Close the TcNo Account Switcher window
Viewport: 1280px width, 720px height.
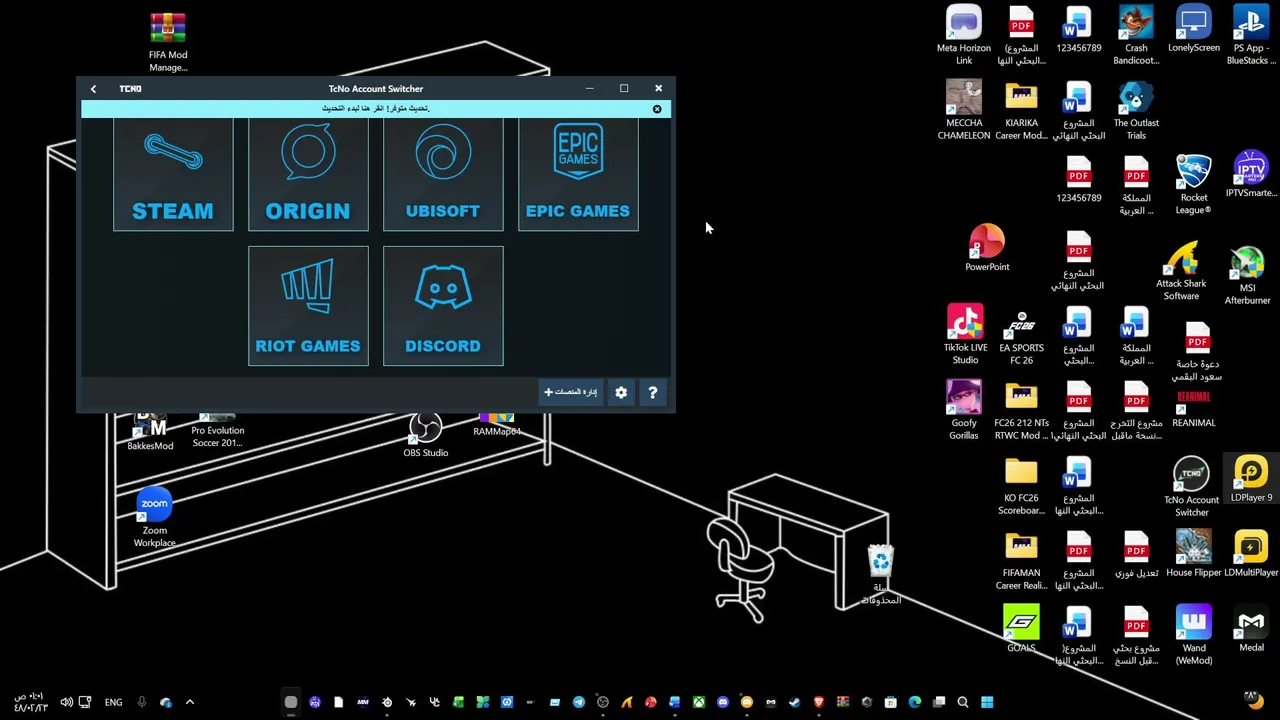(658, 89)
